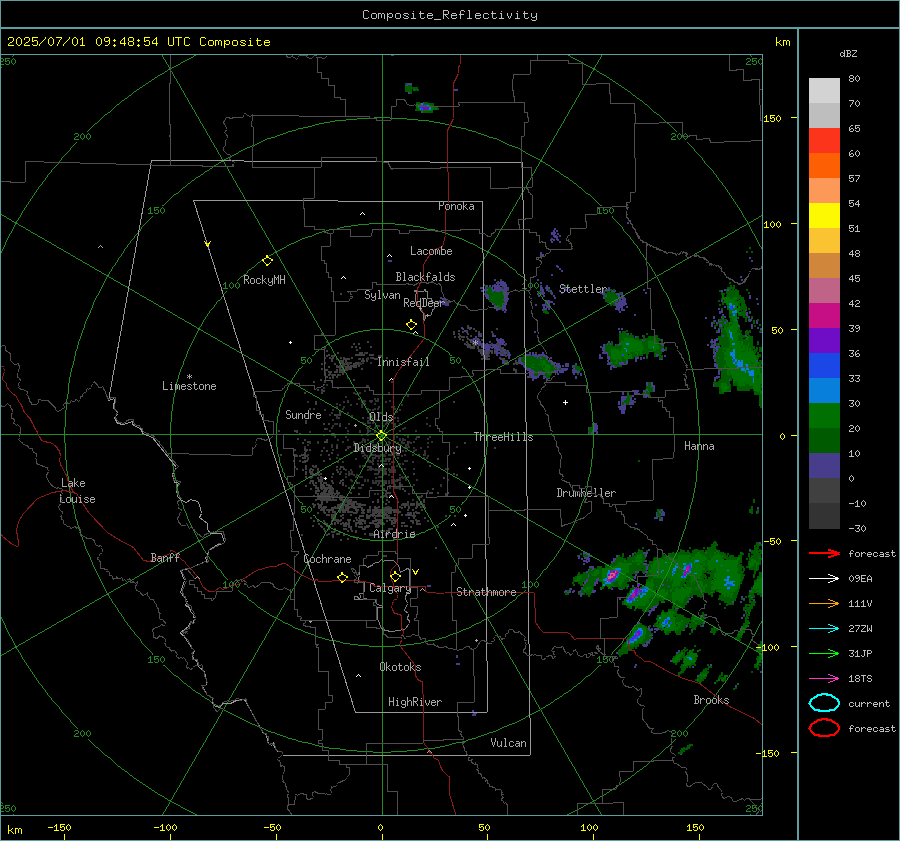Click the Hanna city label
This screenshot has height=841, width=900.
click(699, 446)
